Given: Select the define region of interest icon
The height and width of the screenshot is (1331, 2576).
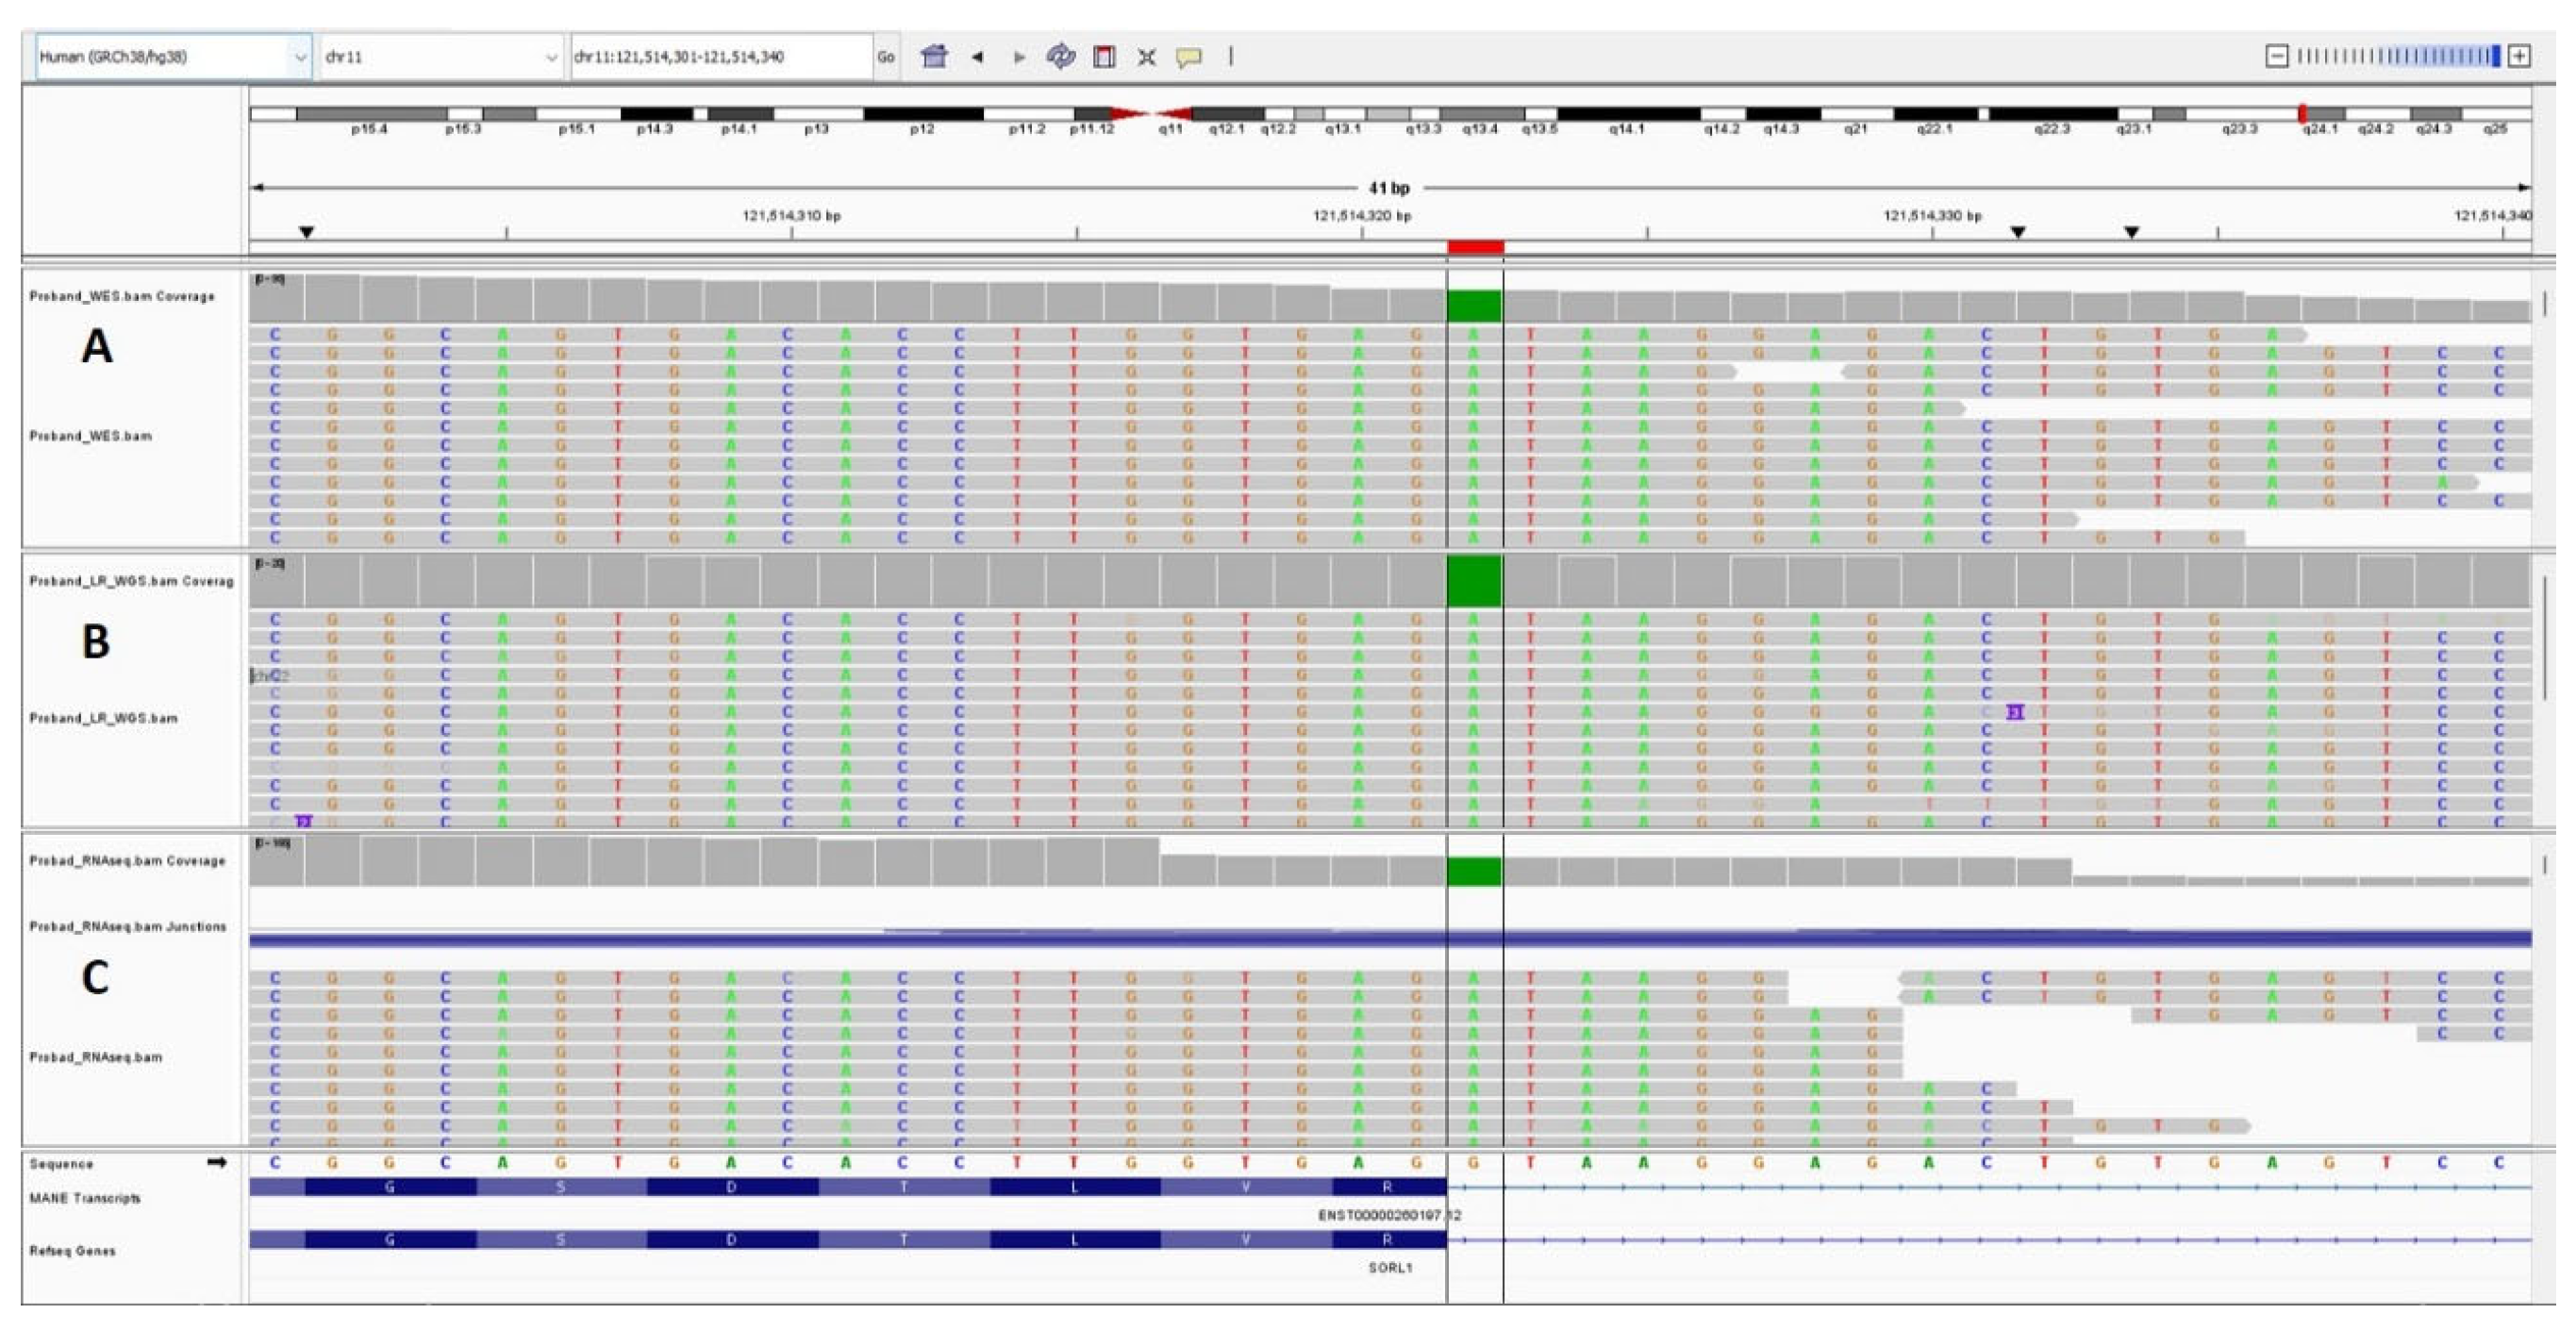Looking at the screenshot, I should [1104, 57].
